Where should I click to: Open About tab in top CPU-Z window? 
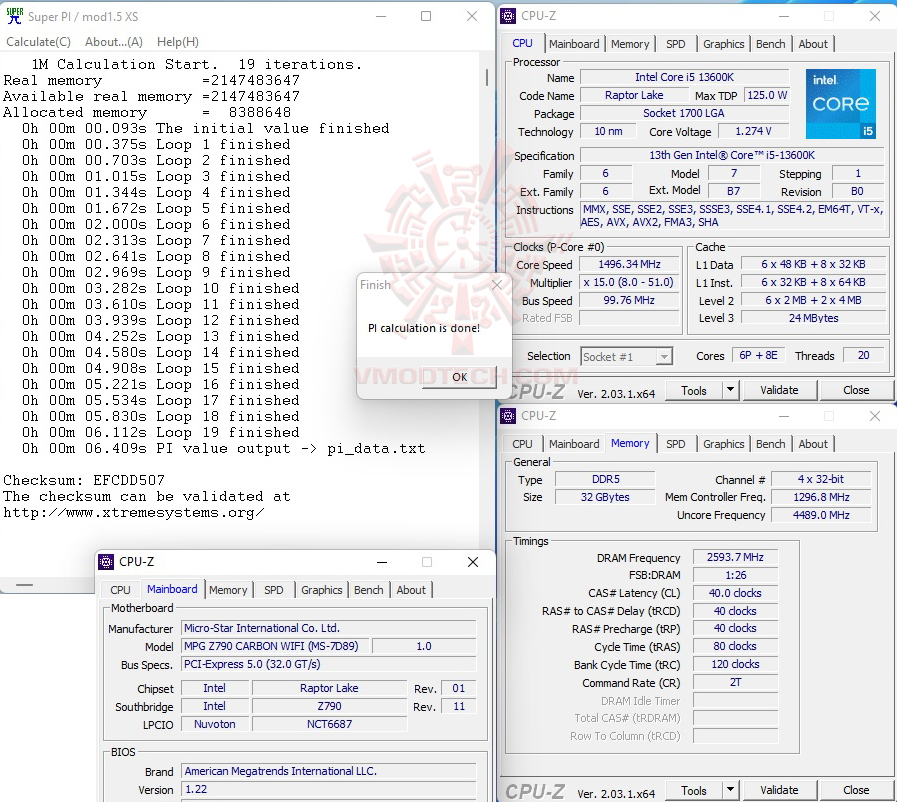[812, 44]
